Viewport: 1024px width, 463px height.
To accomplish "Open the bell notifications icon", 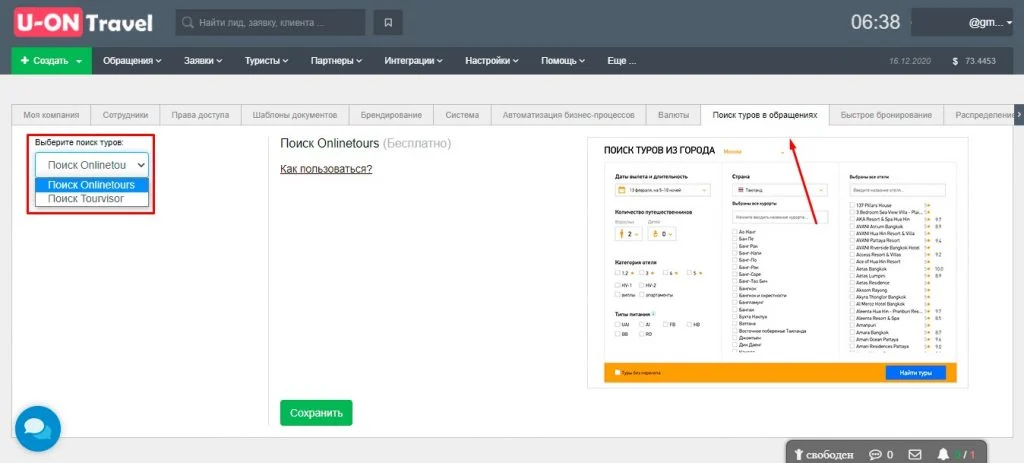I will (943, 454).
